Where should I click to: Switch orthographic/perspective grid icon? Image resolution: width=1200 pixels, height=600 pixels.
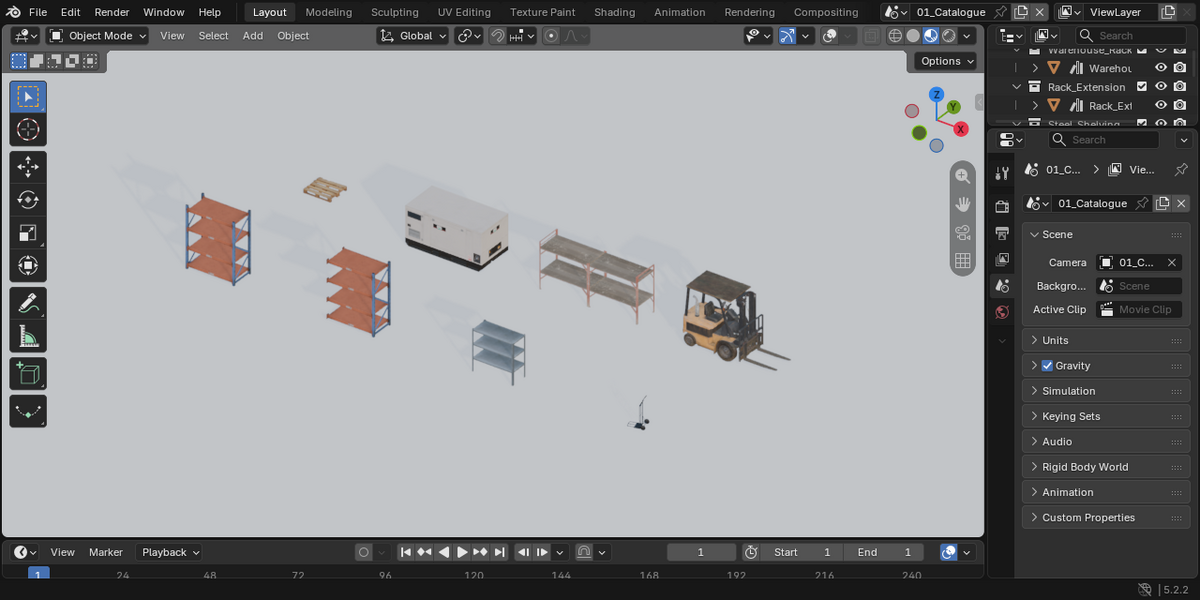(963, 261)
